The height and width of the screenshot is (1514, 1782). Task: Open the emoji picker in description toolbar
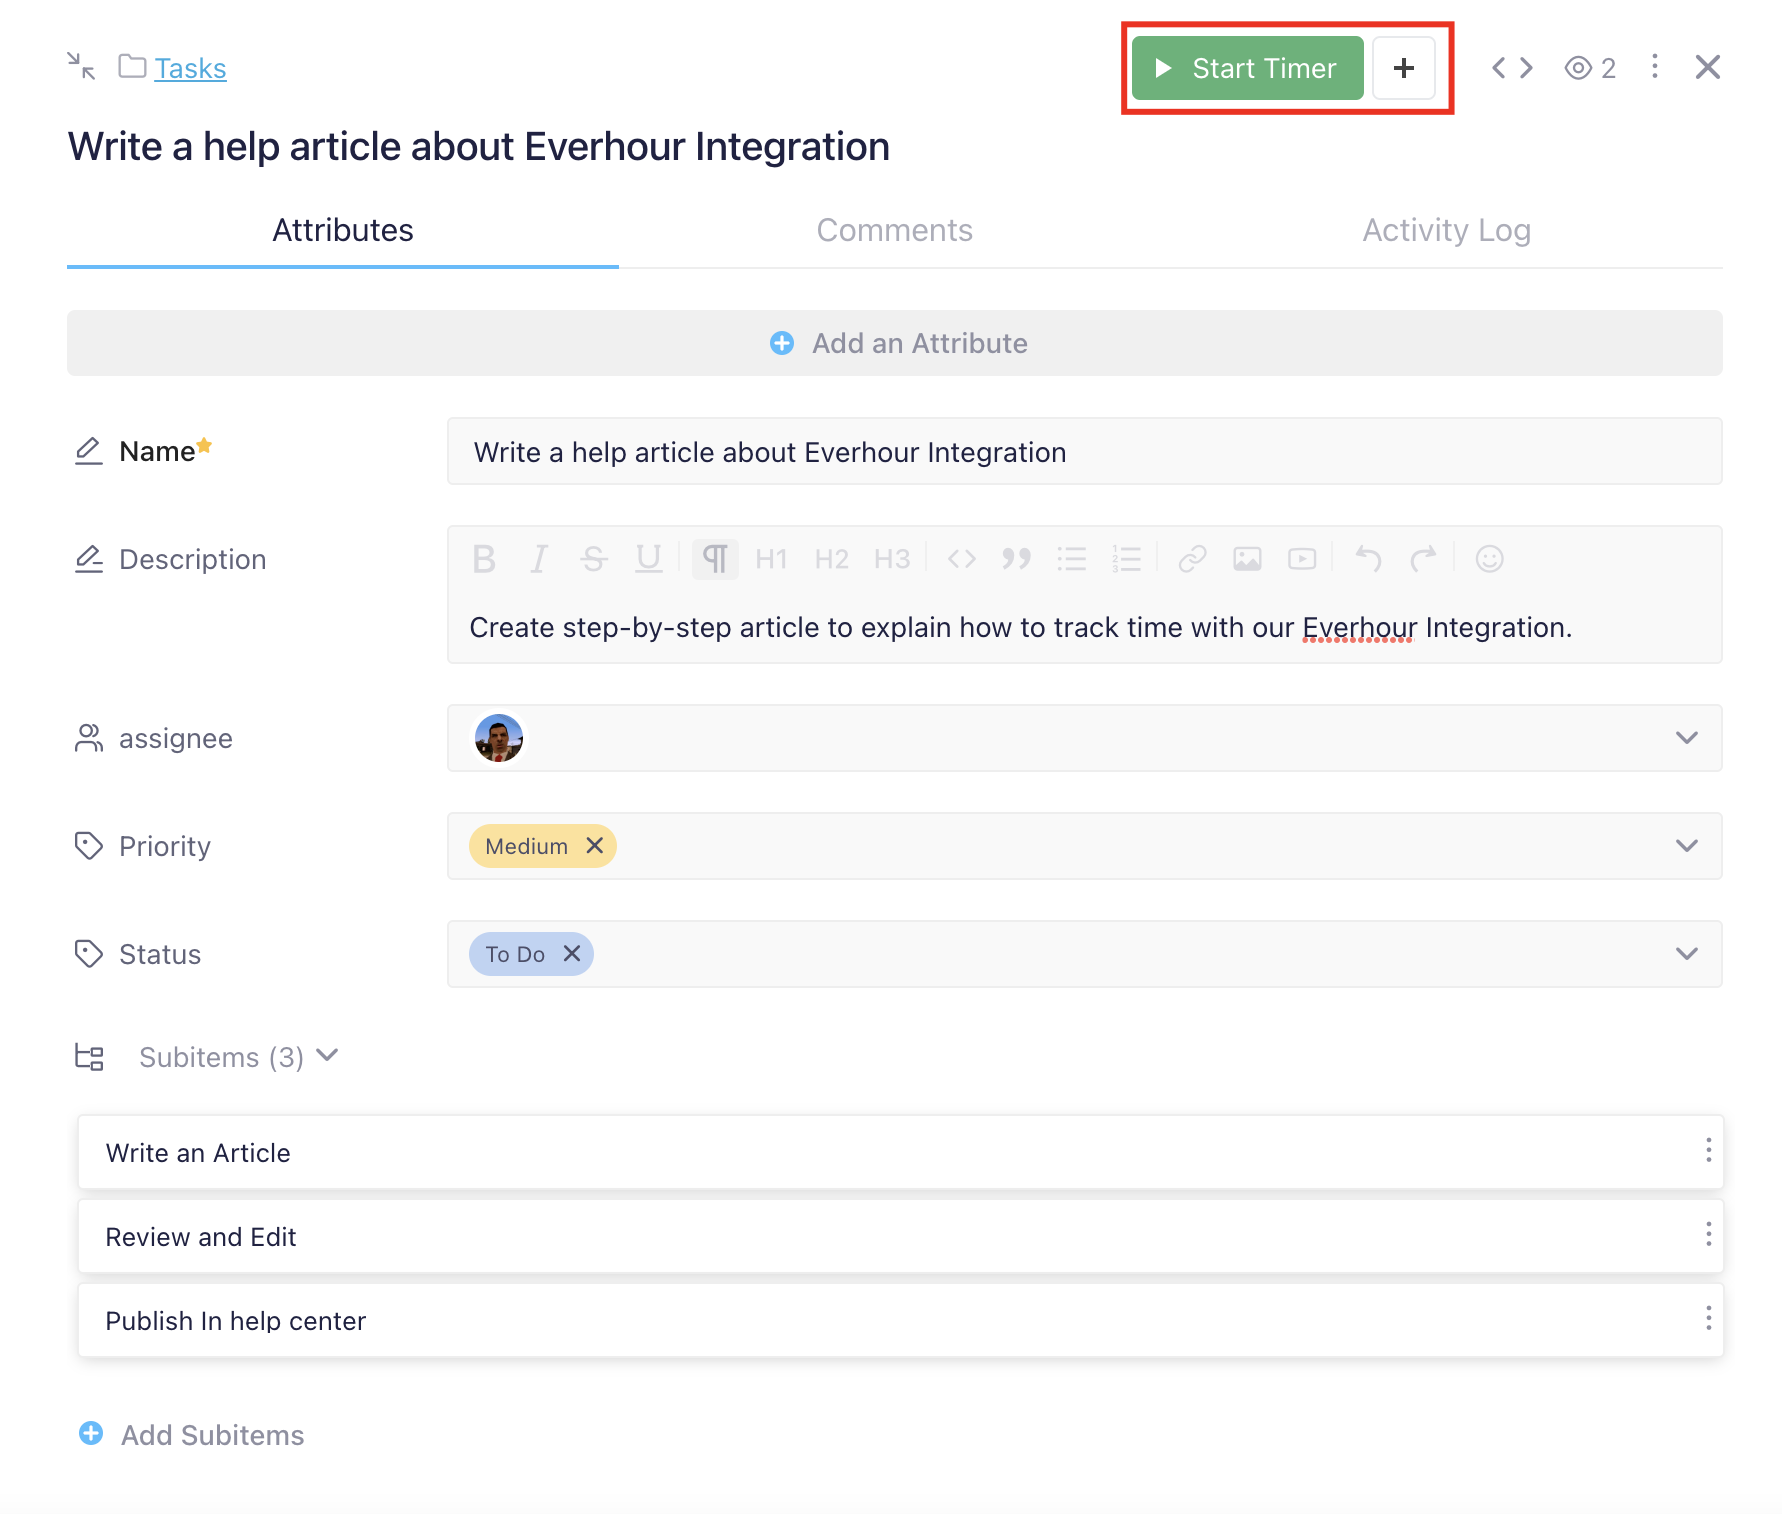click(1489, 559)
